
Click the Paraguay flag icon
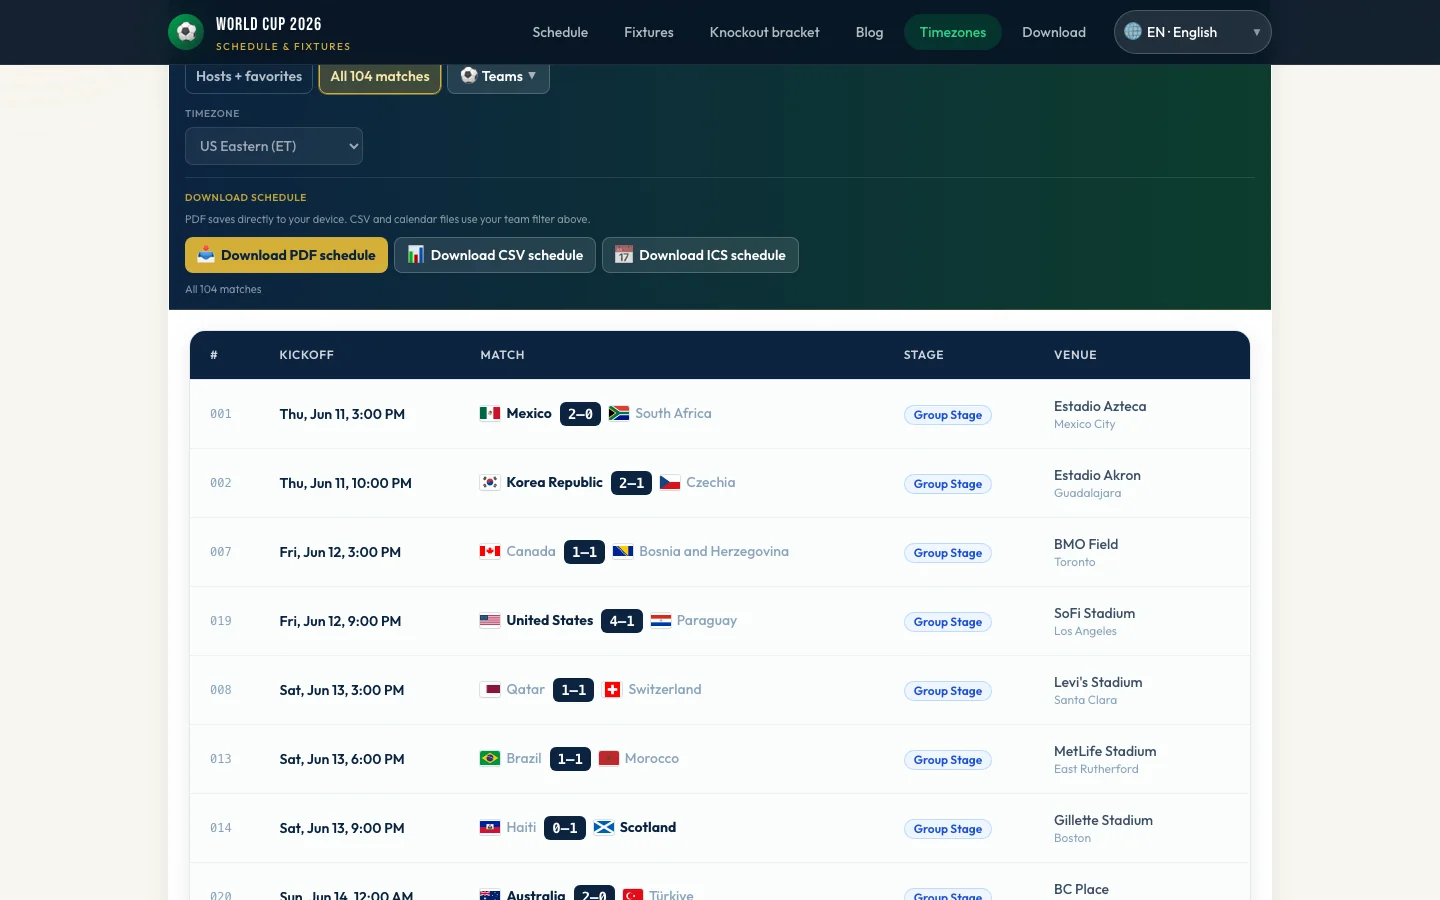[661, 620]
